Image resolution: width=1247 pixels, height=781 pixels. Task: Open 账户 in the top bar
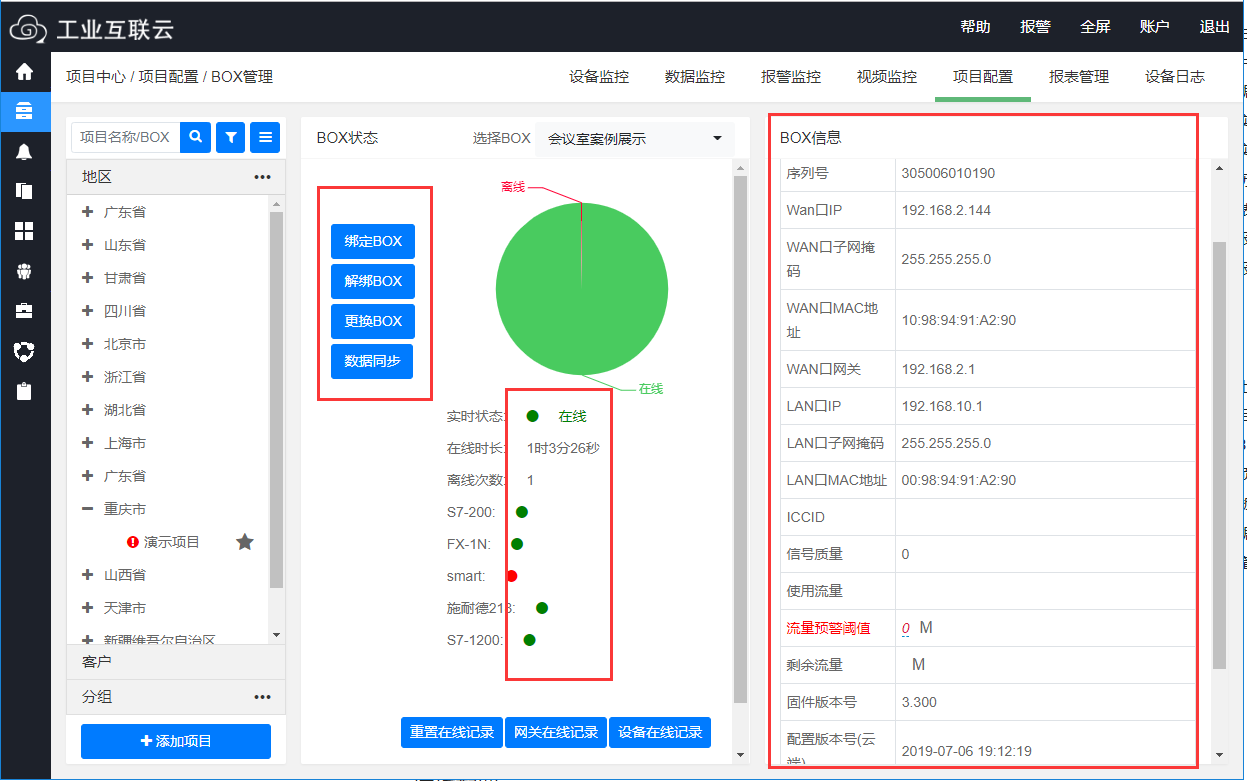point(1155,27)
